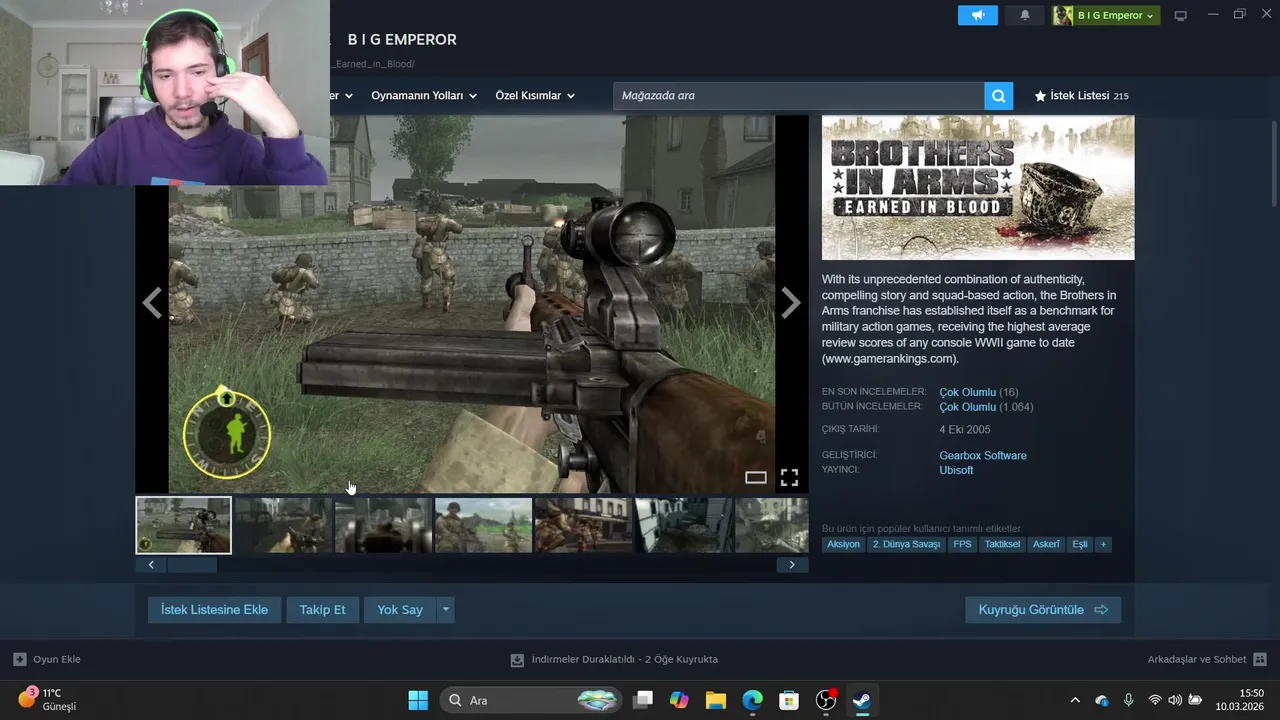Click Windows taskbar Ara search box
The width and height of the screenshot is (1280, 720).
[x=531, y=700]
